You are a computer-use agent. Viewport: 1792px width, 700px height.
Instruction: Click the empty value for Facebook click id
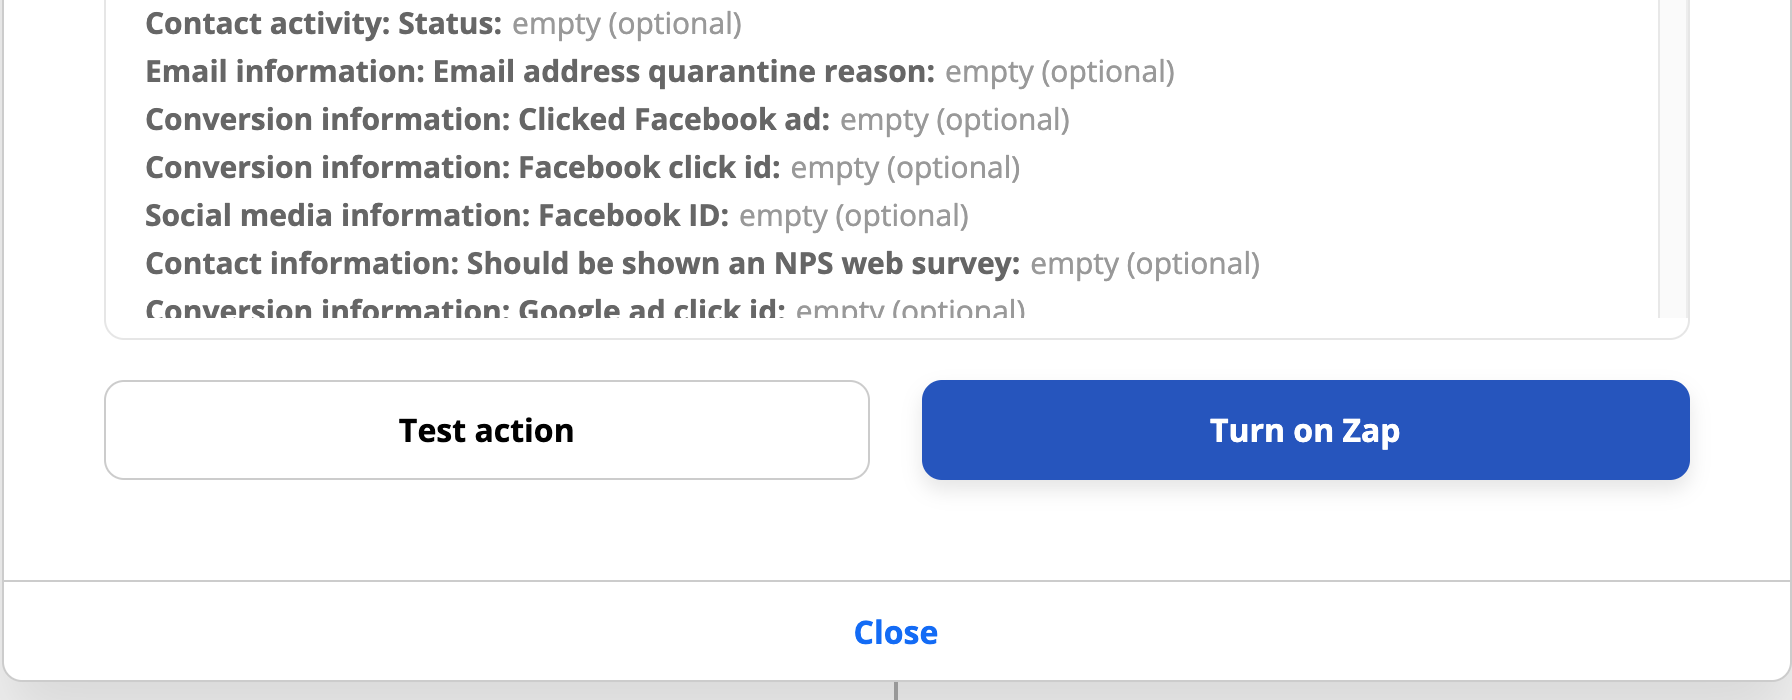[x=904, y=168]
